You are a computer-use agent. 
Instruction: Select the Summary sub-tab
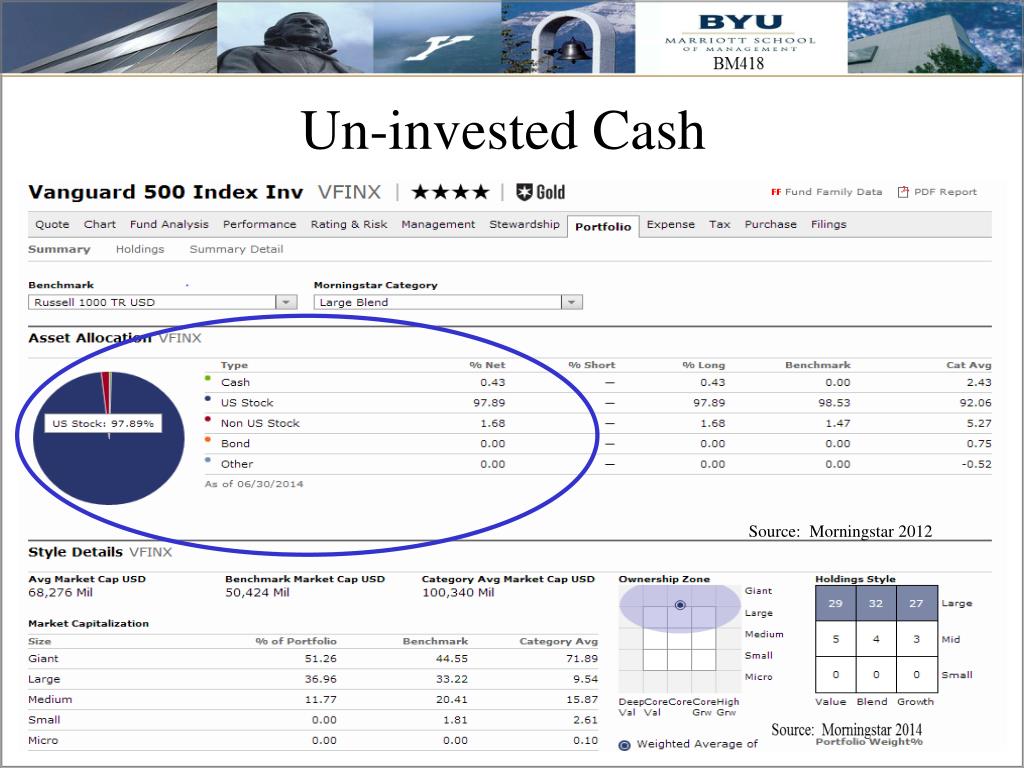coord(59,249)
